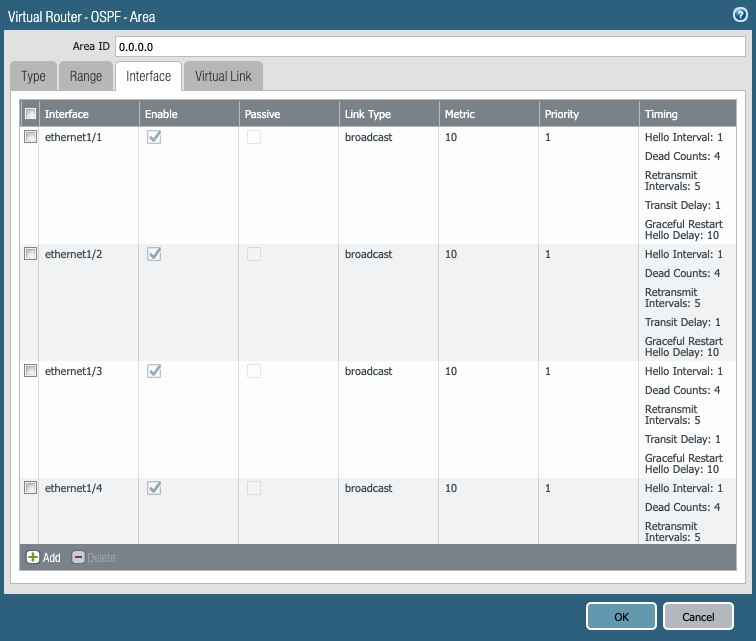The width and height of the screenshot is (756, 641).
Task: Click broadcast link type for ethernet1/3
Action: (x=368, y=371)
